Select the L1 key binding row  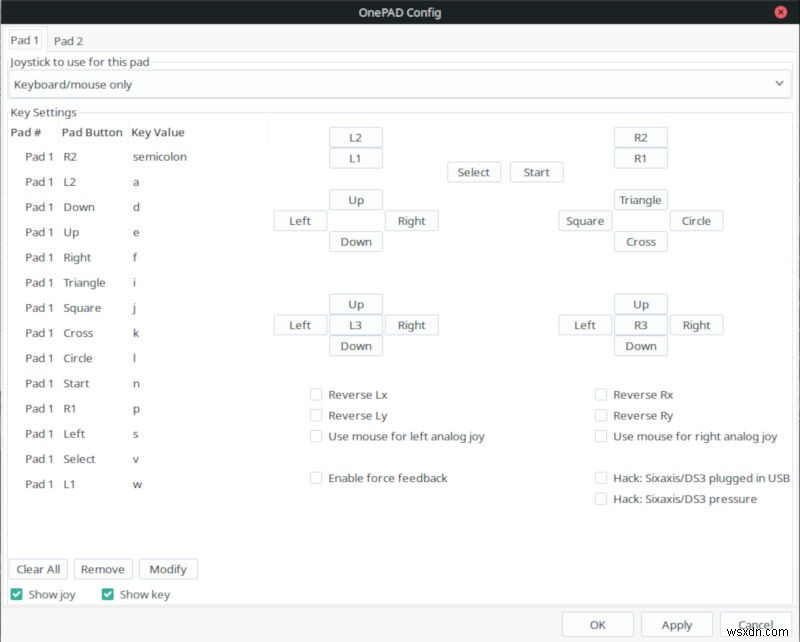138,484
